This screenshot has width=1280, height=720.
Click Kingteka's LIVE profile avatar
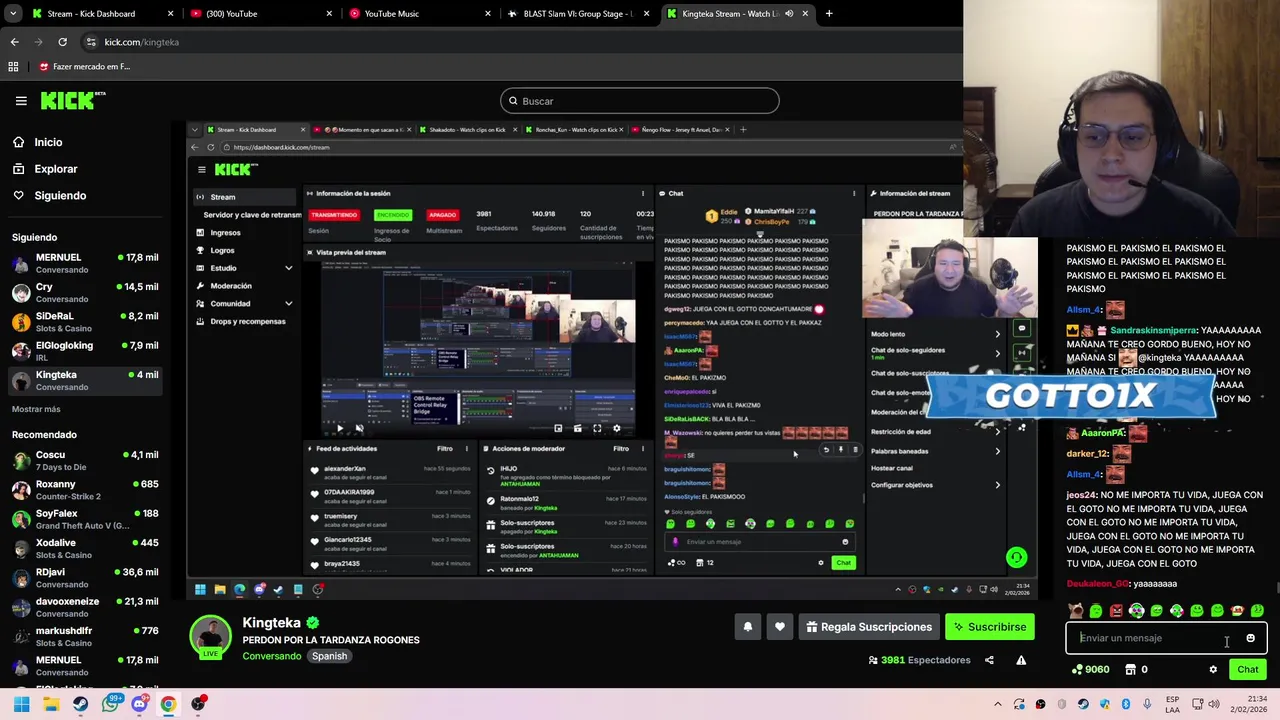click(211, 636)
